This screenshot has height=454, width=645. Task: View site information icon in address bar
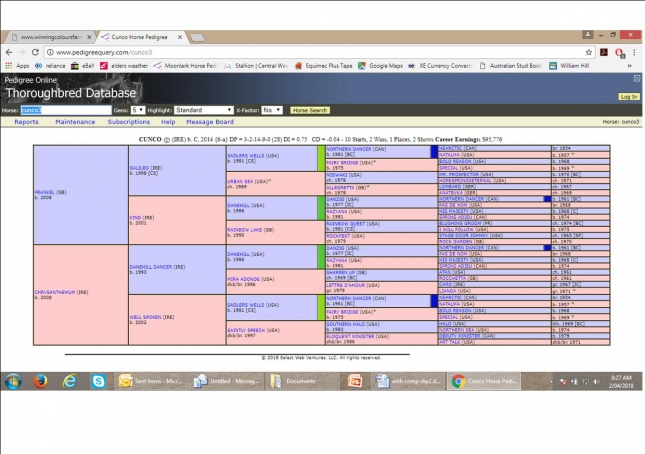pyautogui.click(x=50, y=52)
